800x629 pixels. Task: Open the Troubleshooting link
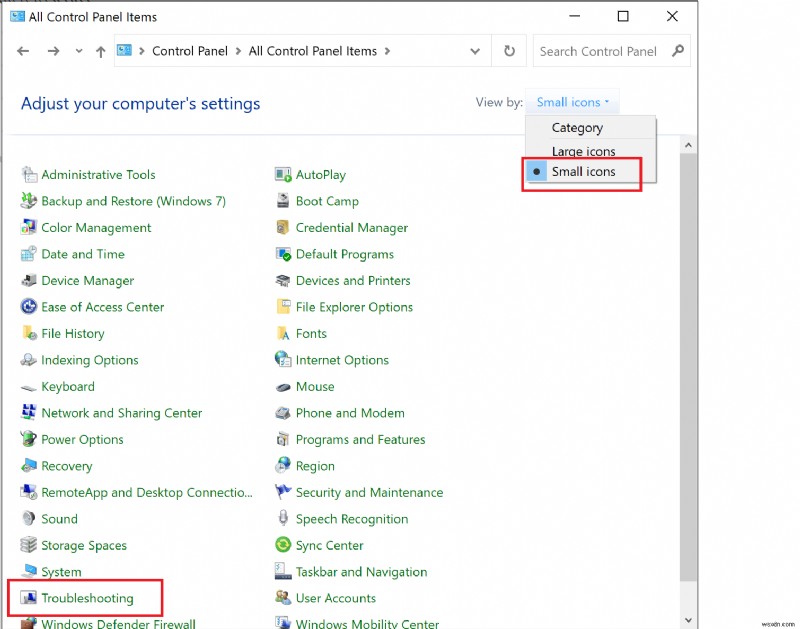click(x=87, y=598)
